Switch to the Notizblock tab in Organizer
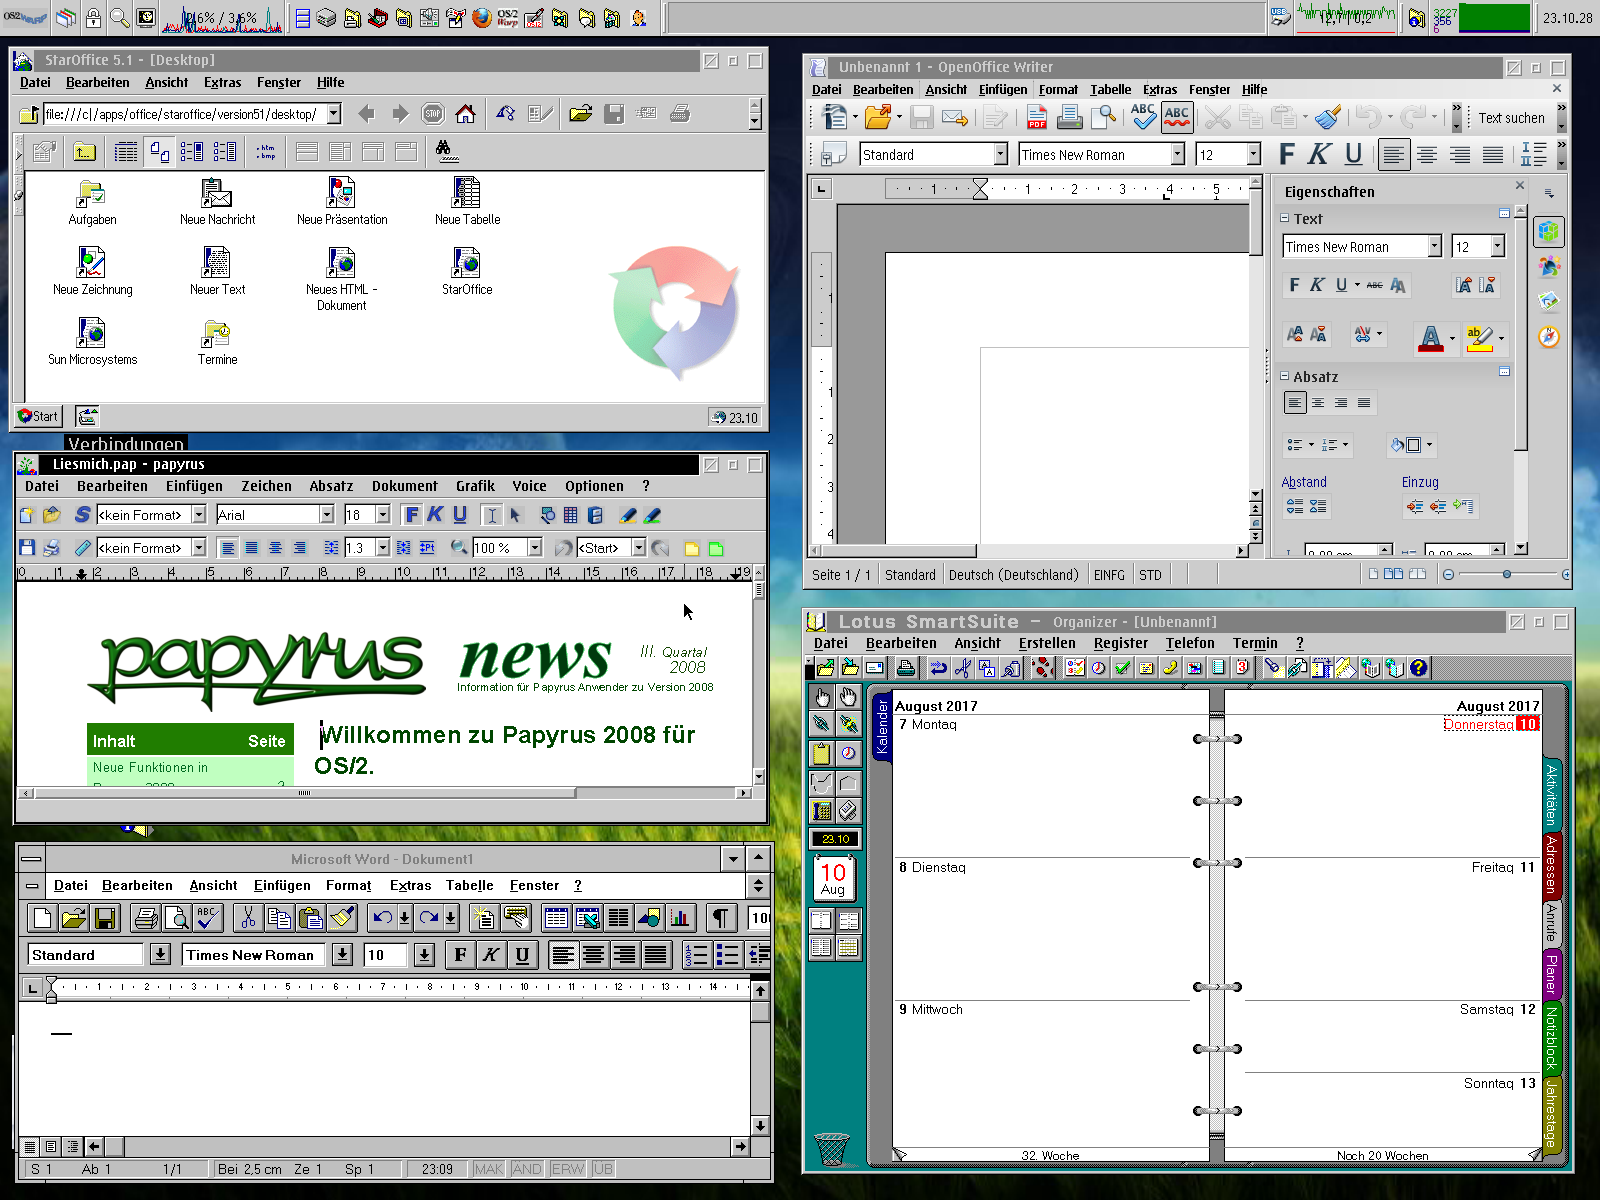Screen dimensions: 1600x1200 click(x=1551, y=1037)
